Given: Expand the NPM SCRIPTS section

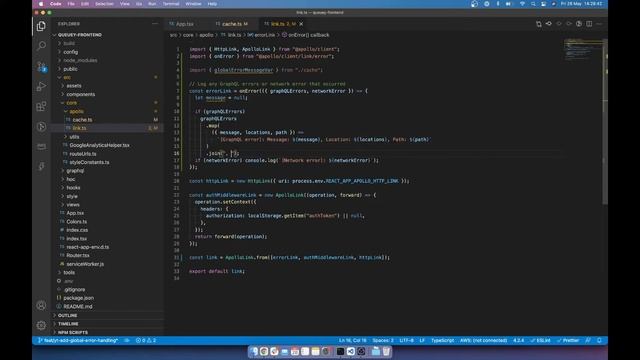Looking at the screenshot, I should pyautogui.click(x=73, y=332).
